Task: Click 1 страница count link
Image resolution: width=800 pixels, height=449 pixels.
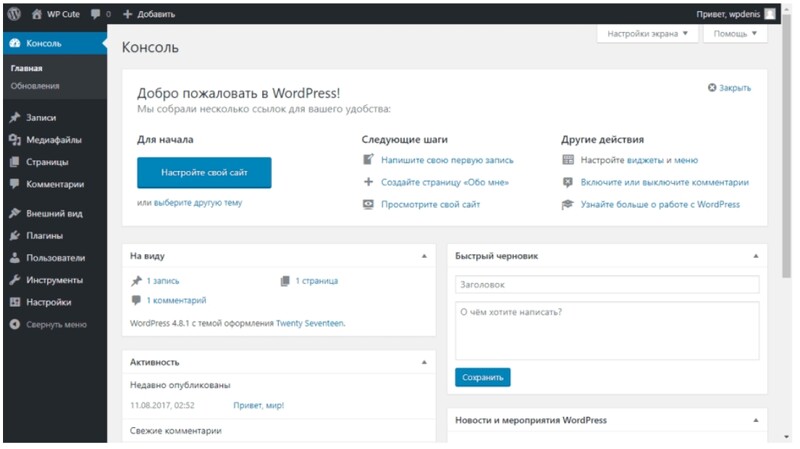Action: [x=317, y=281]
